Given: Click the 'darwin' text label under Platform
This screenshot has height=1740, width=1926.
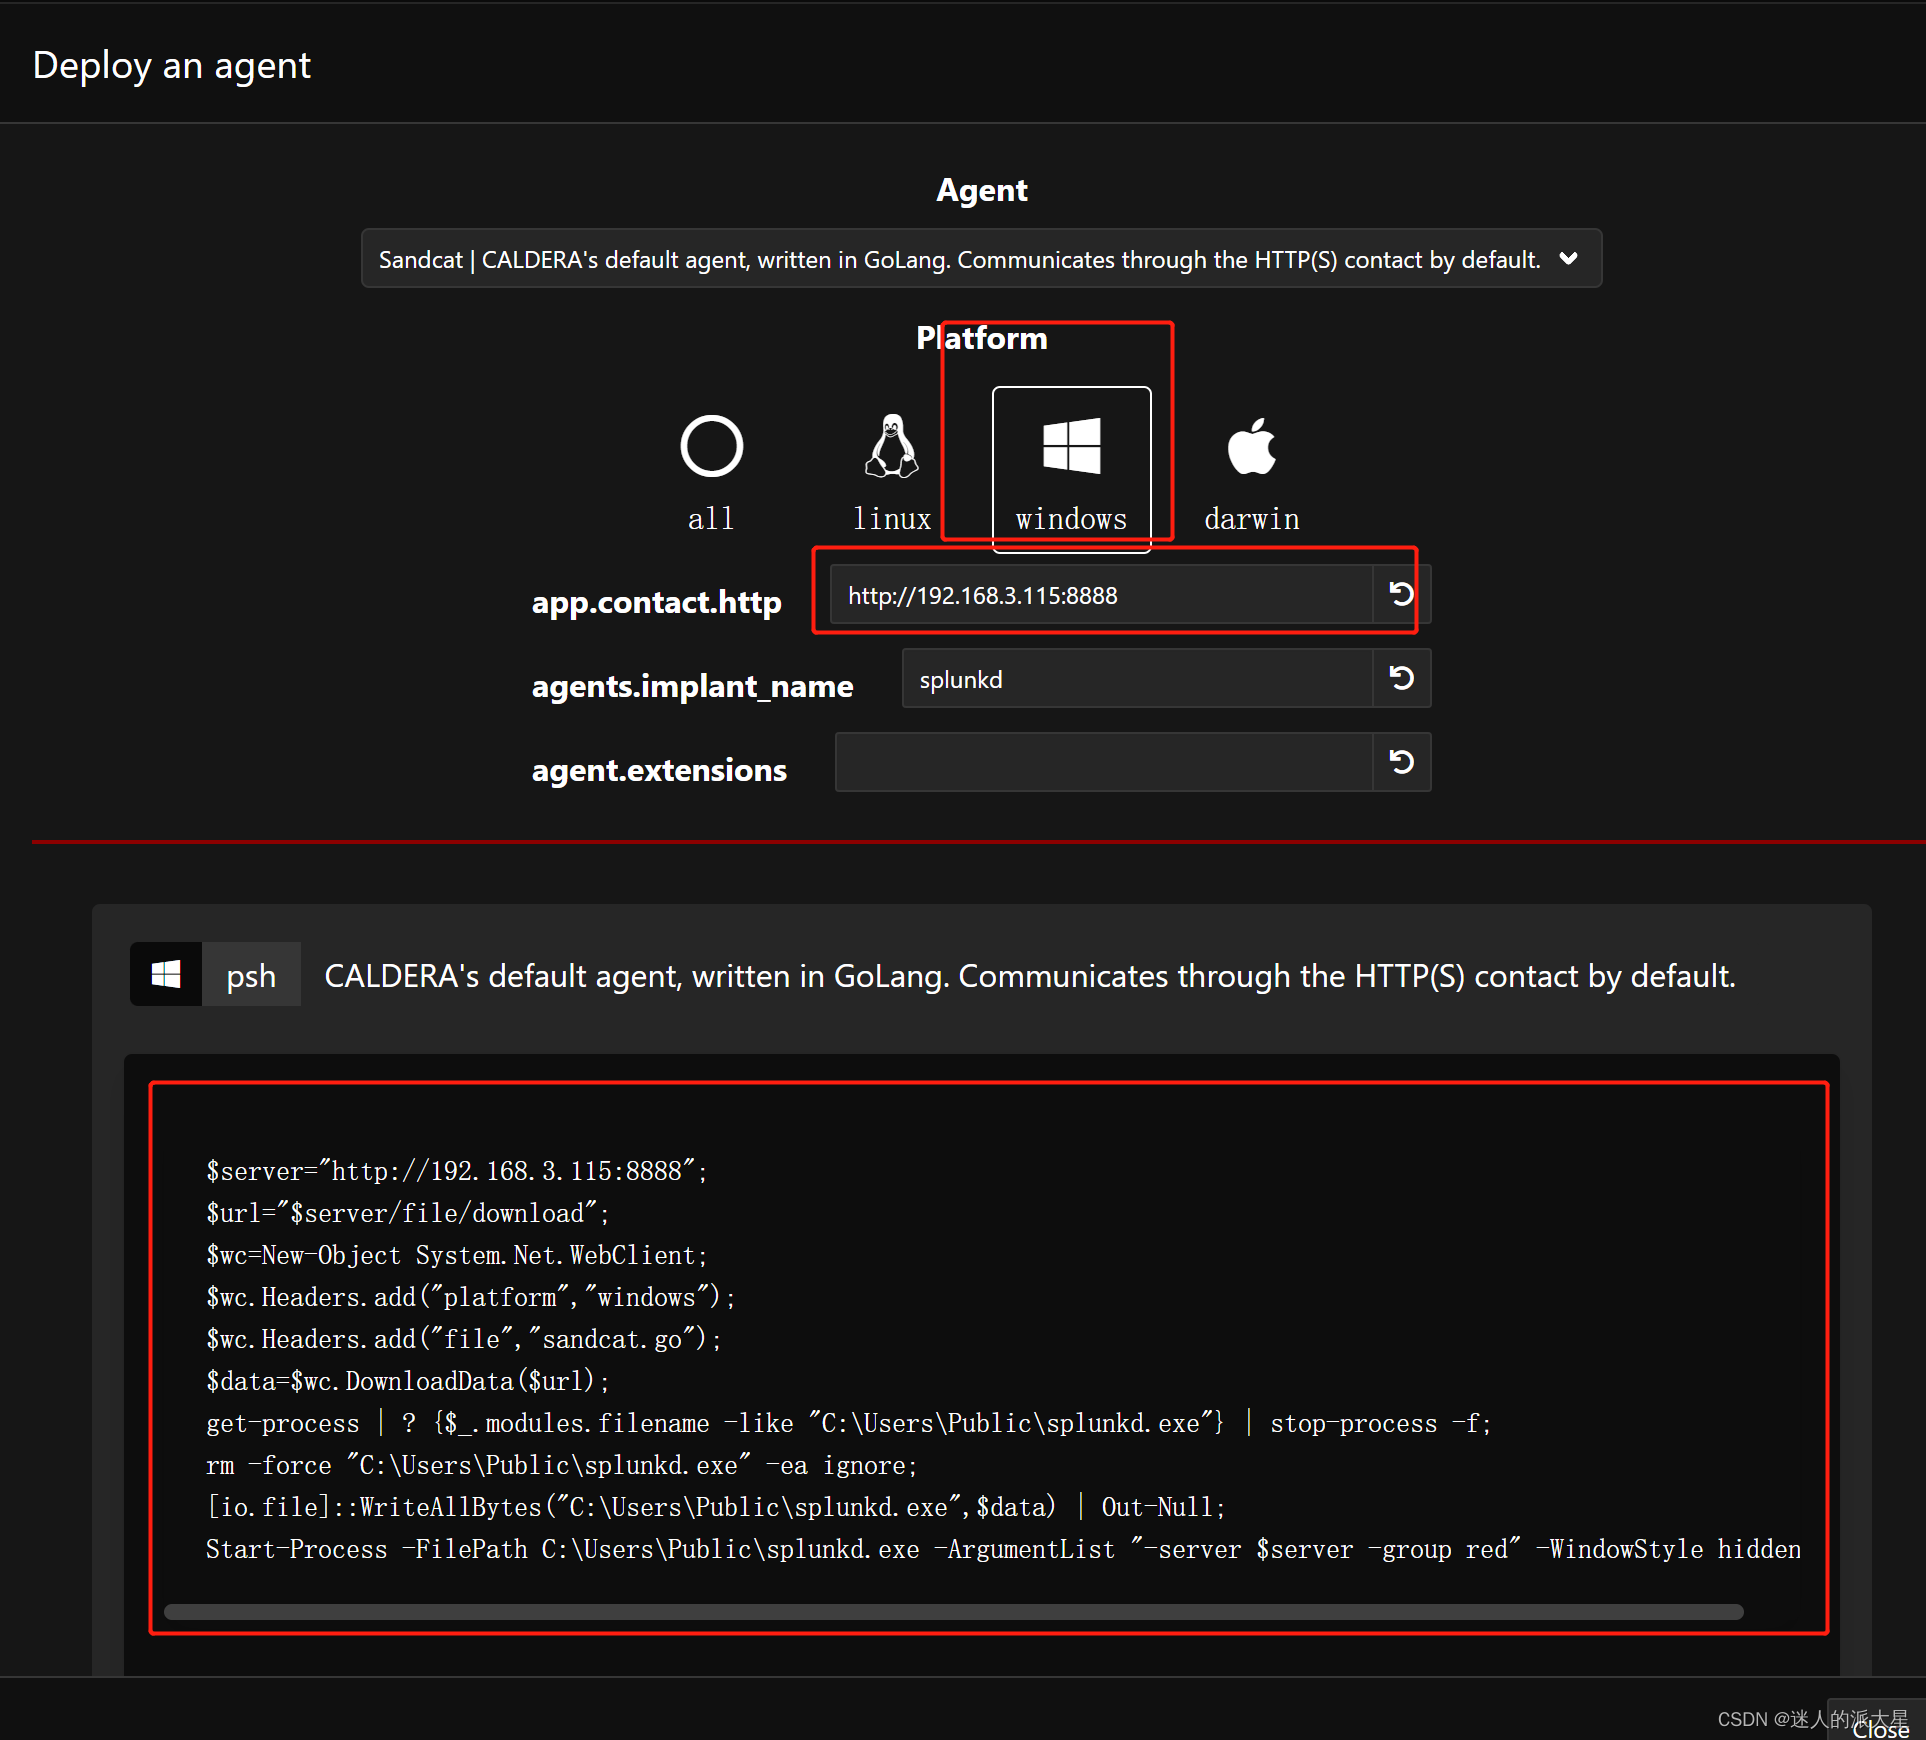Looking at the screenshot, I should 1251,519.
